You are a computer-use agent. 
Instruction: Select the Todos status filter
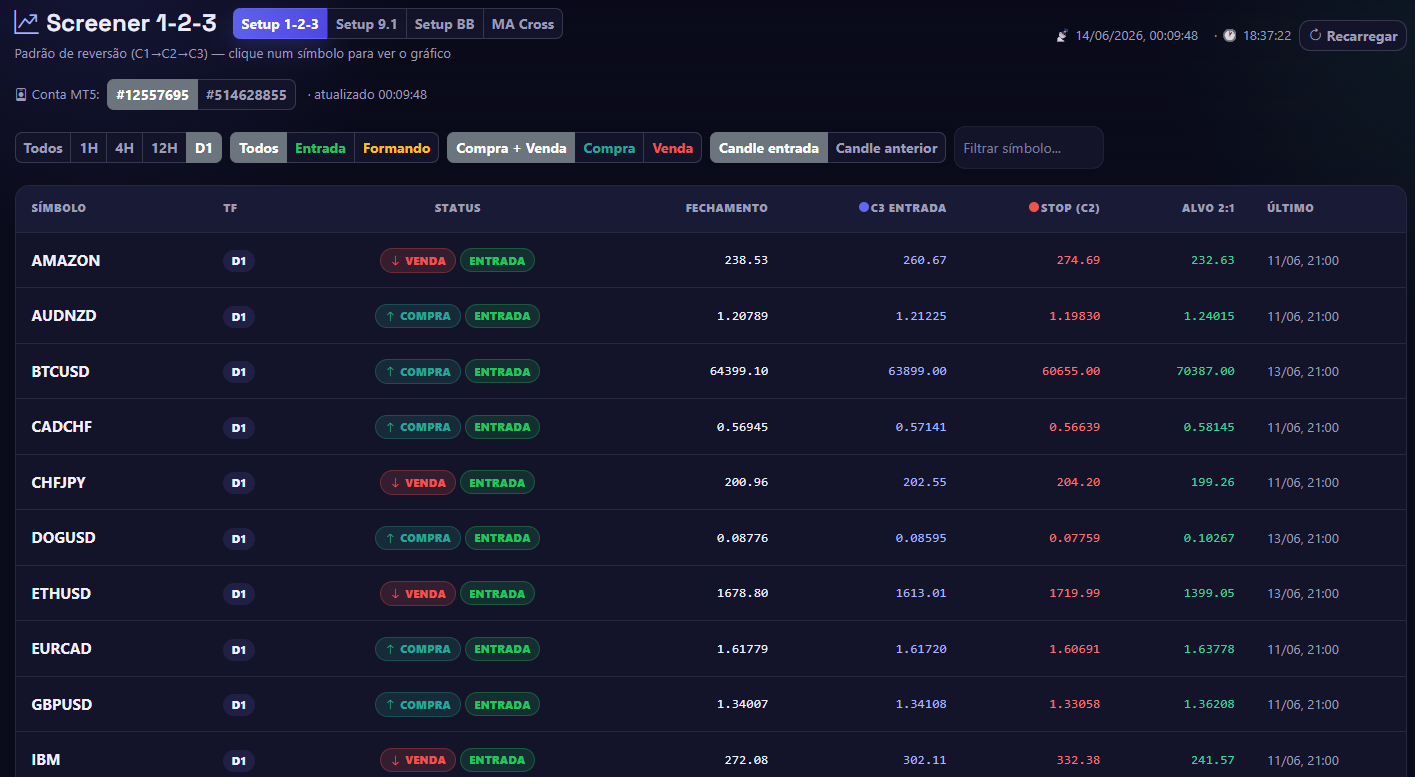pyautogui.click(x=259, y=148)
